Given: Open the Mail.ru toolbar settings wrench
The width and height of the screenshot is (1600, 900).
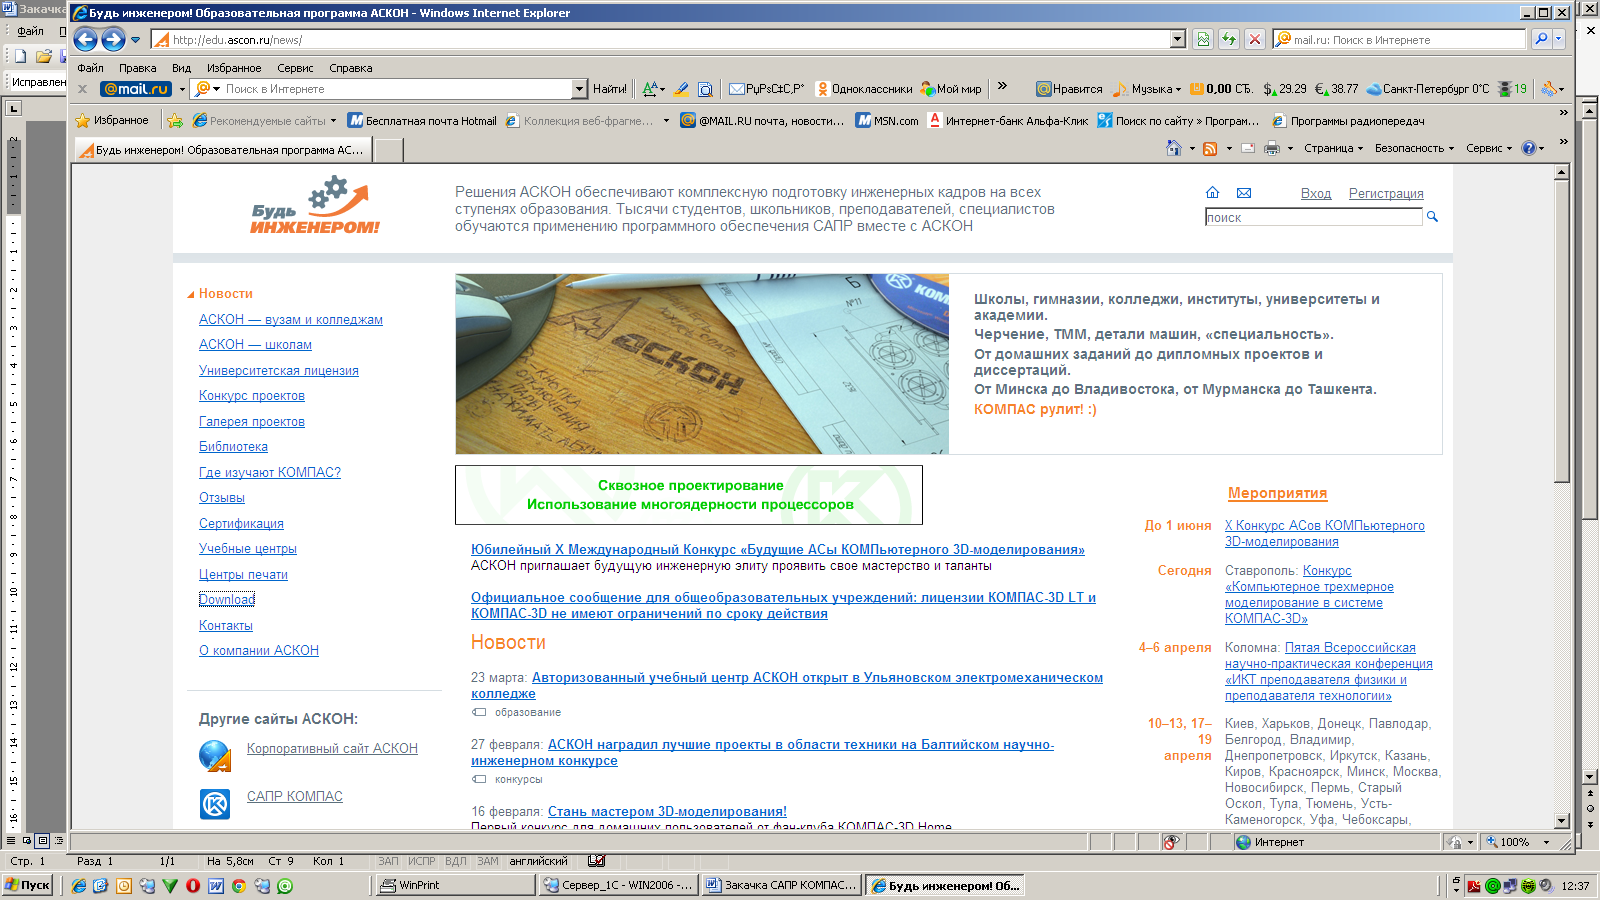Looking at the screenshot, I should (1551, 89).
